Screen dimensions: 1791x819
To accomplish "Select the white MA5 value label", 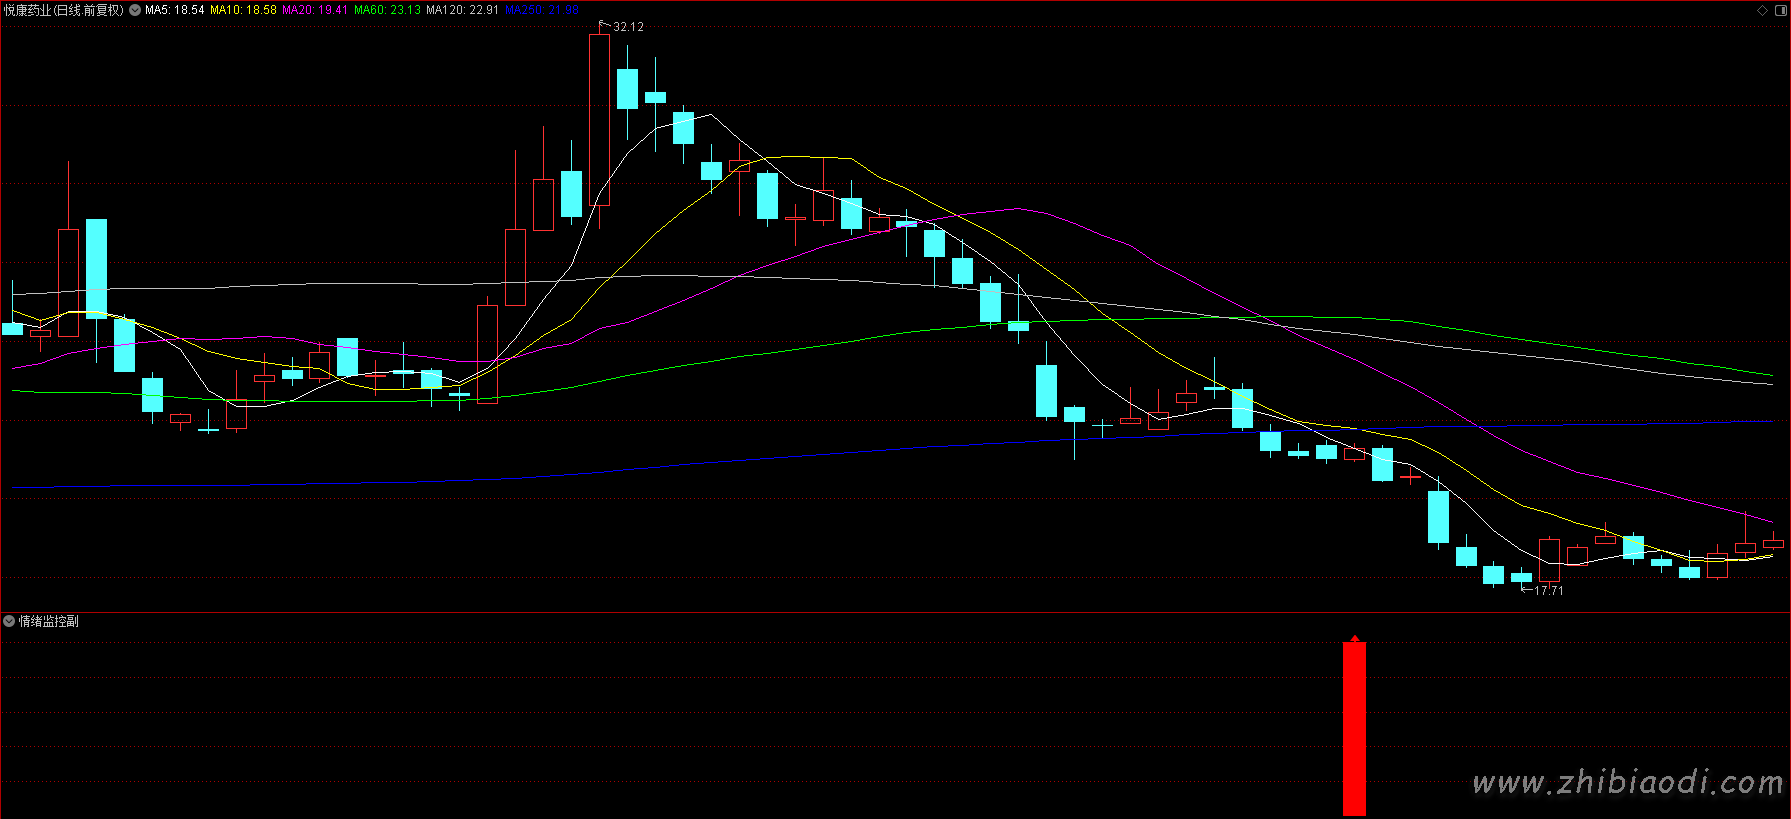I will tap(175, 10).
